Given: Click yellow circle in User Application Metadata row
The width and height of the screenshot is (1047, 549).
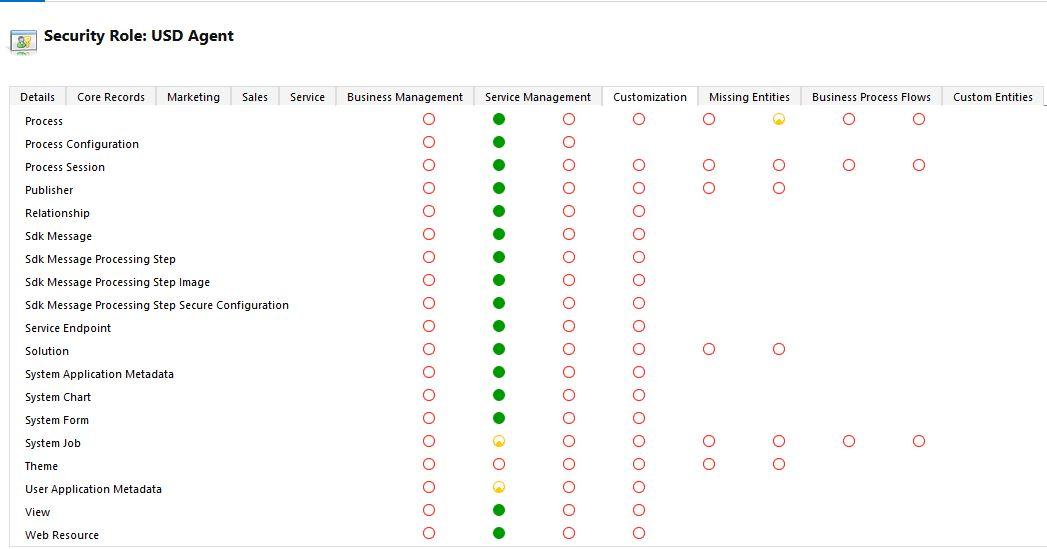Looking at the screenshot, I should point(499,487).
